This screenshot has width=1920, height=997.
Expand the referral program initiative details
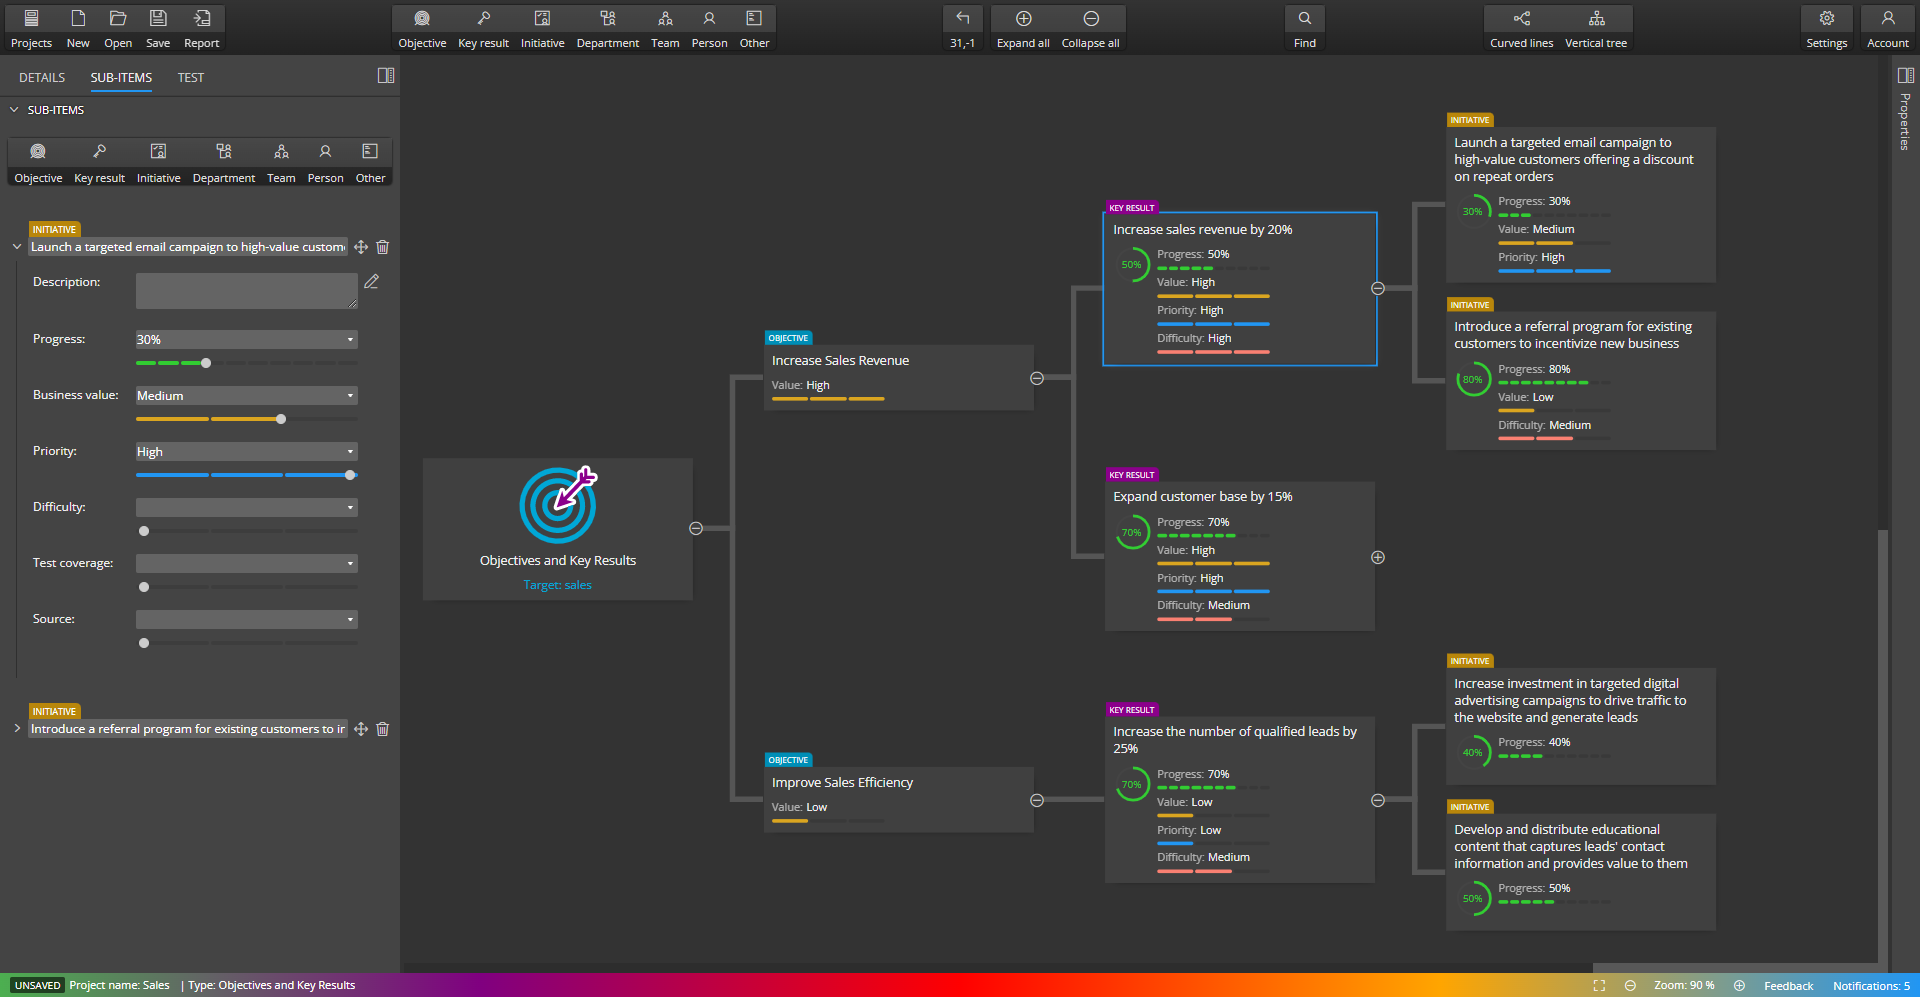point(16,729)
